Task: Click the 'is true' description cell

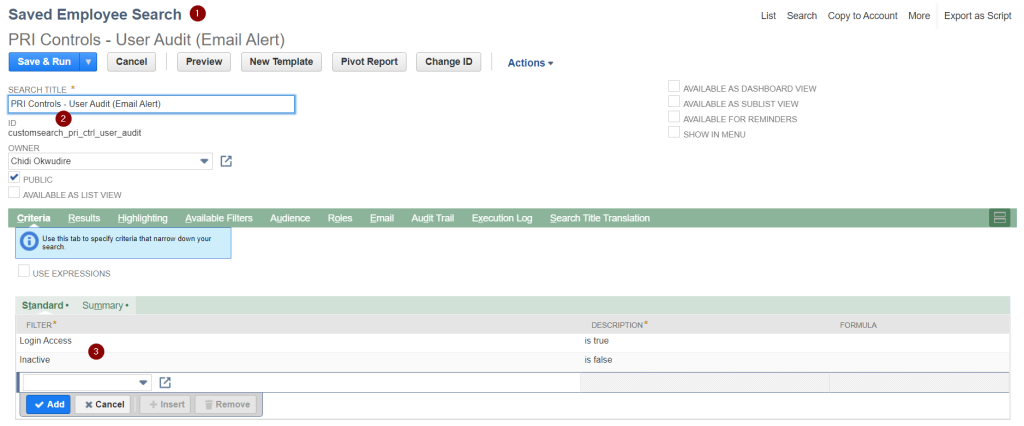Action: click(x=597, y=341)
